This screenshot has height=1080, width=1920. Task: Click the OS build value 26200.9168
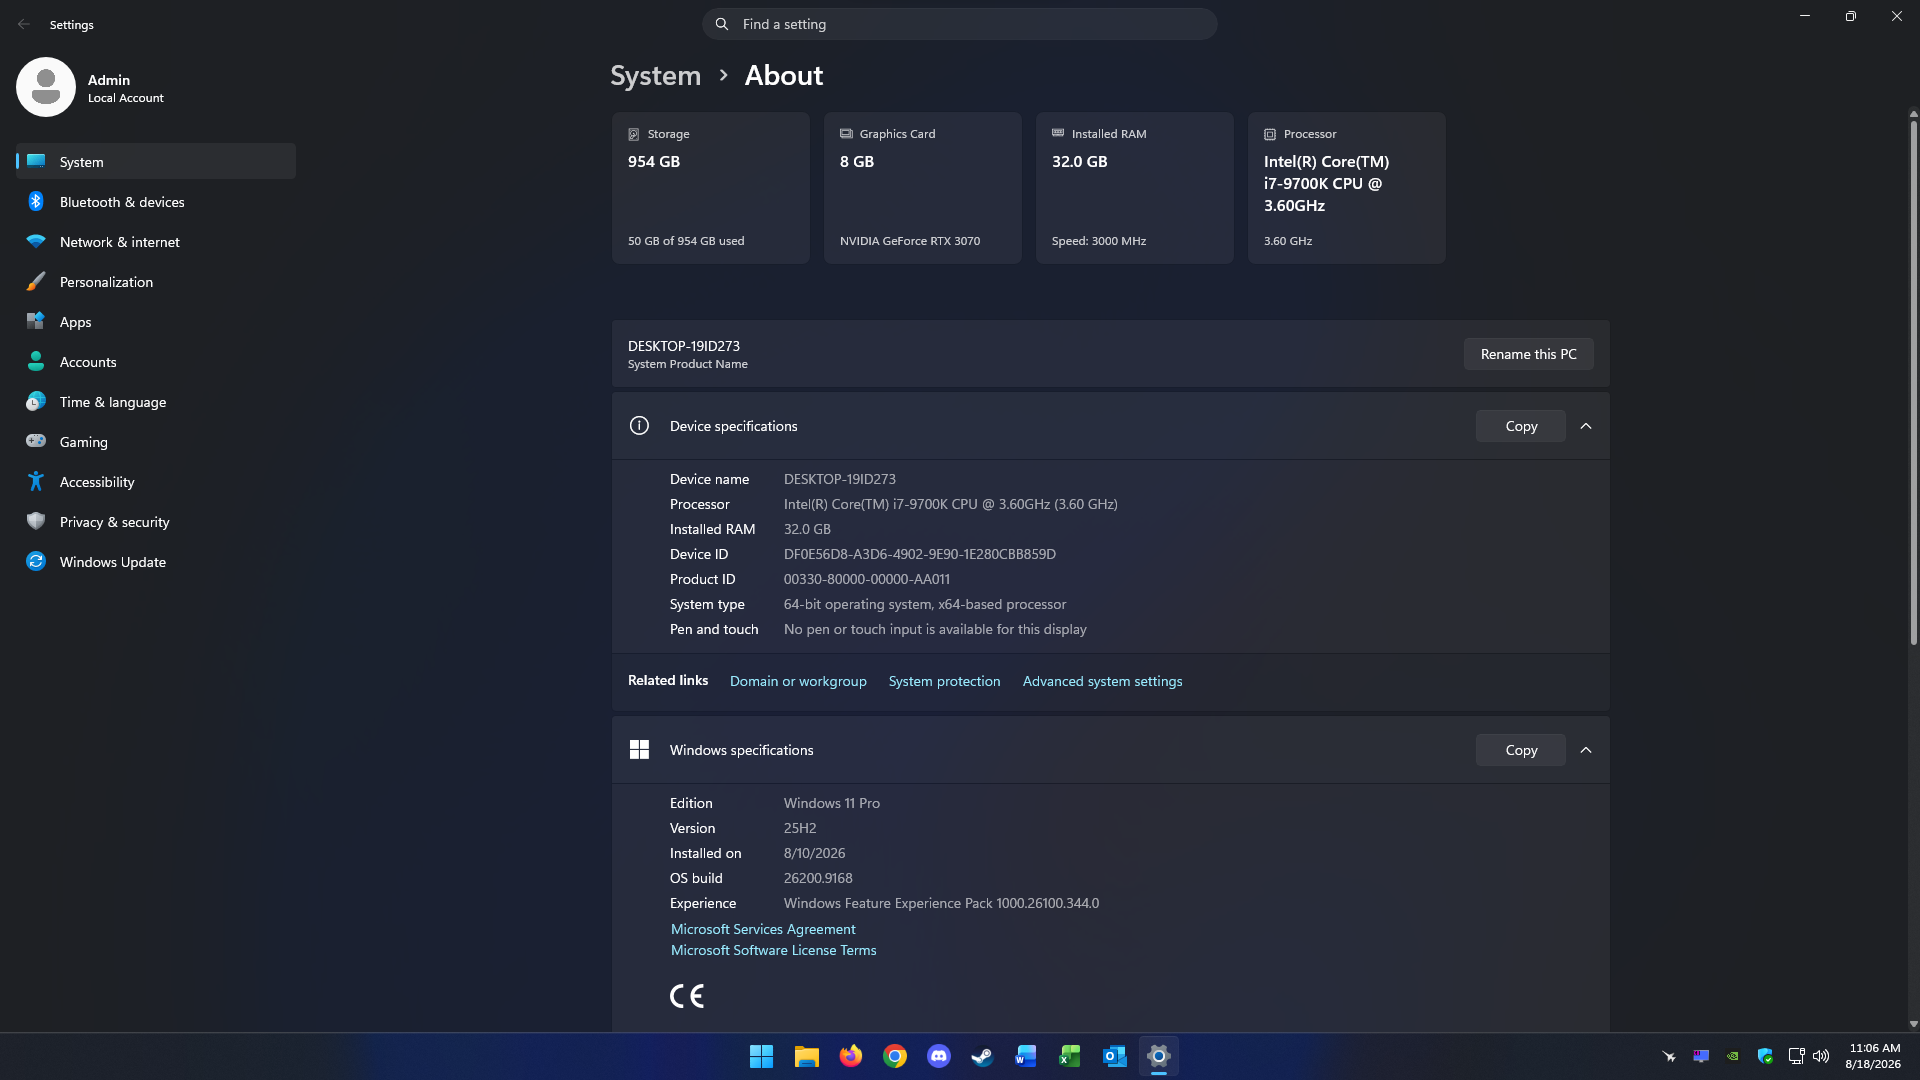point(818,878)
